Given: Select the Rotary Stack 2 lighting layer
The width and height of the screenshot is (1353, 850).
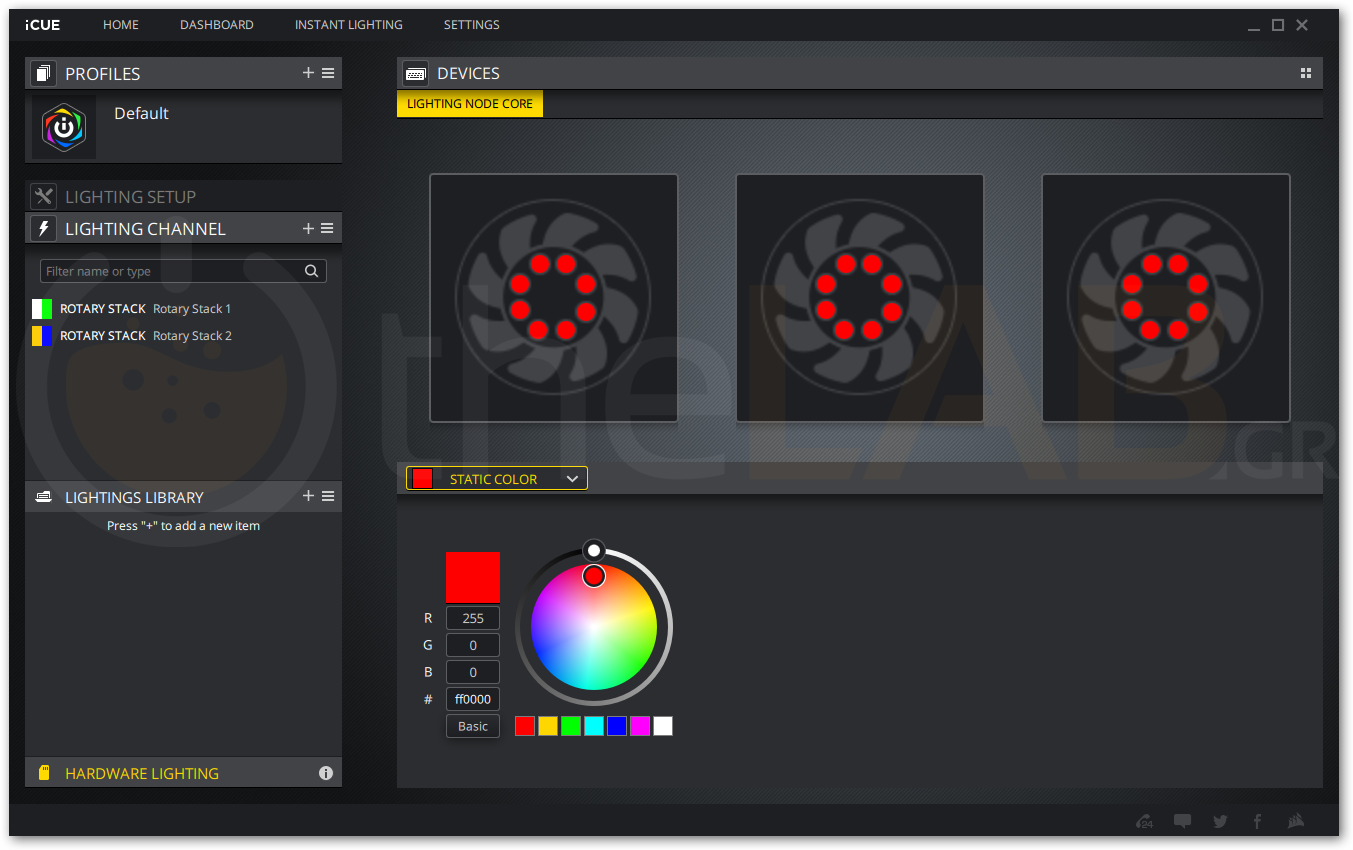Looking at the screenshot, I should coord(183,336).
